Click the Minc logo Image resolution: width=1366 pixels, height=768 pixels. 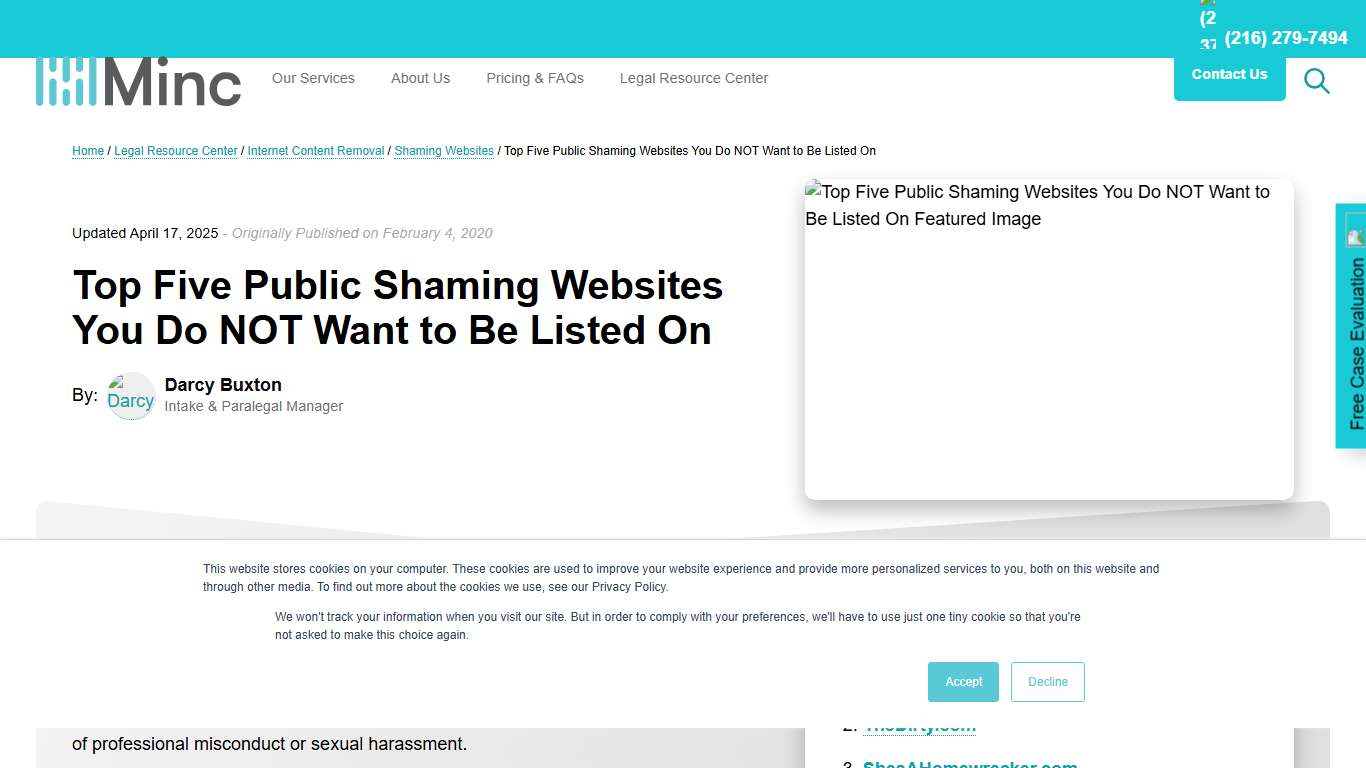pyautogui.click(x=138, y=81)
